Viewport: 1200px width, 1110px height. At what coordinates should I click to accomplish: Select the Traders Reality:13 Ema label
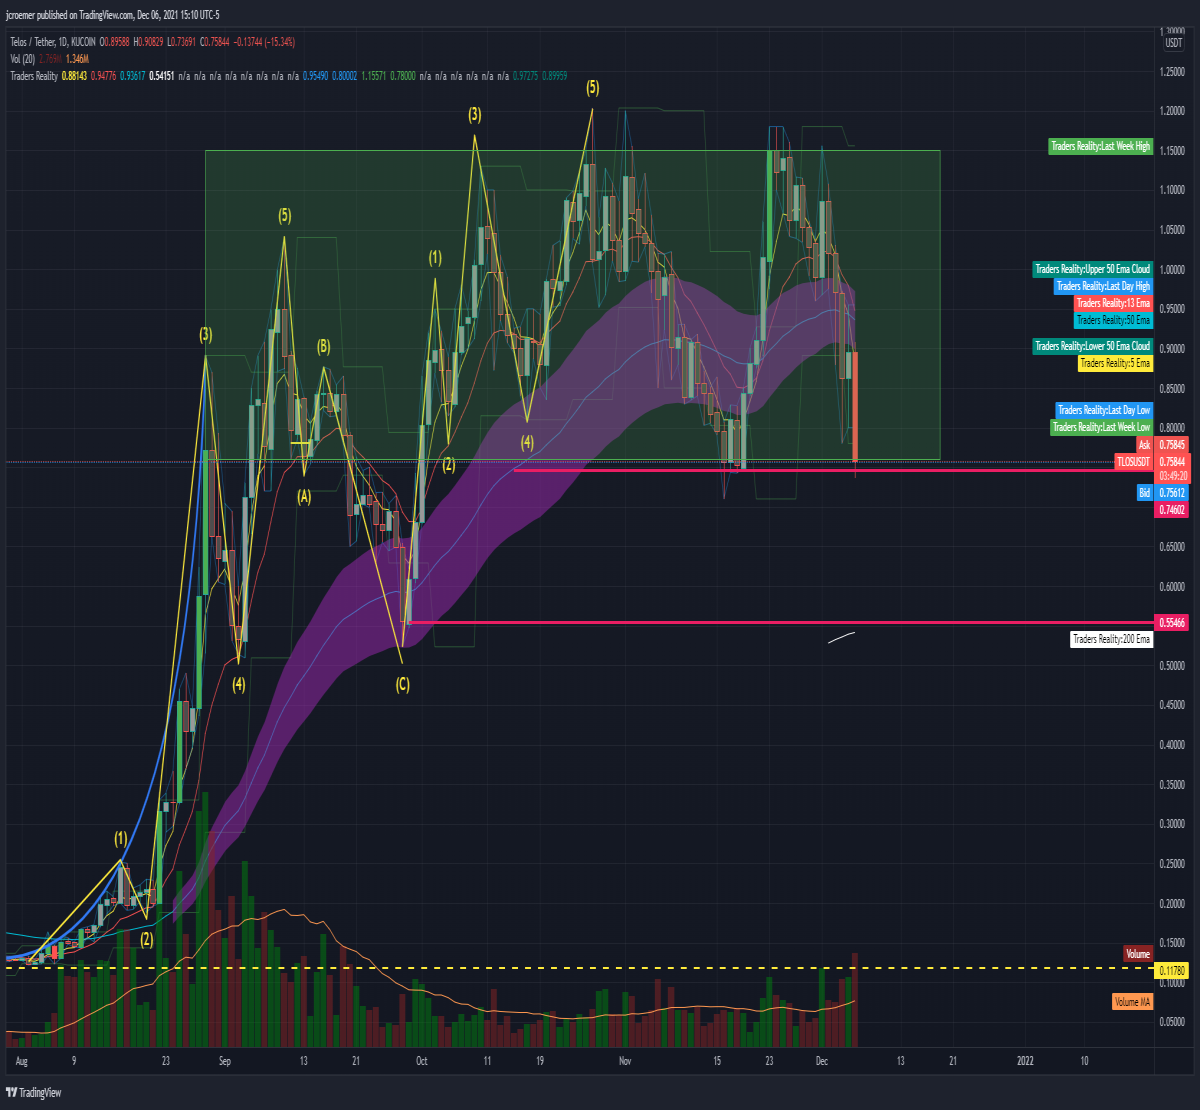tap(1113, 303)
